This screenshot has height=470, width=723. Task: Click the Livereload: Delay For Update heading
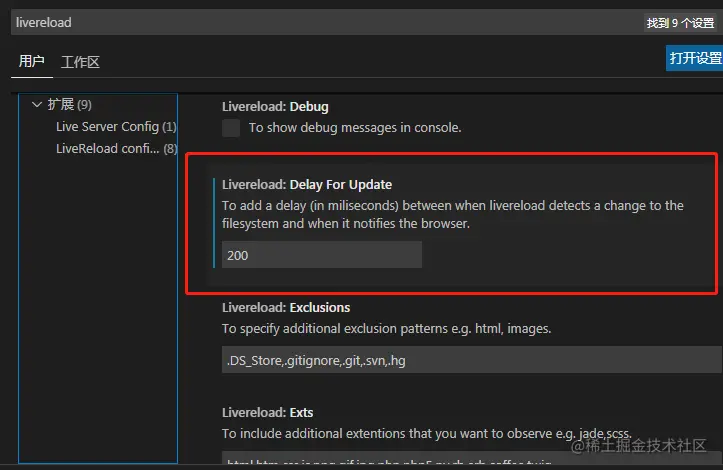pos(307,184)
